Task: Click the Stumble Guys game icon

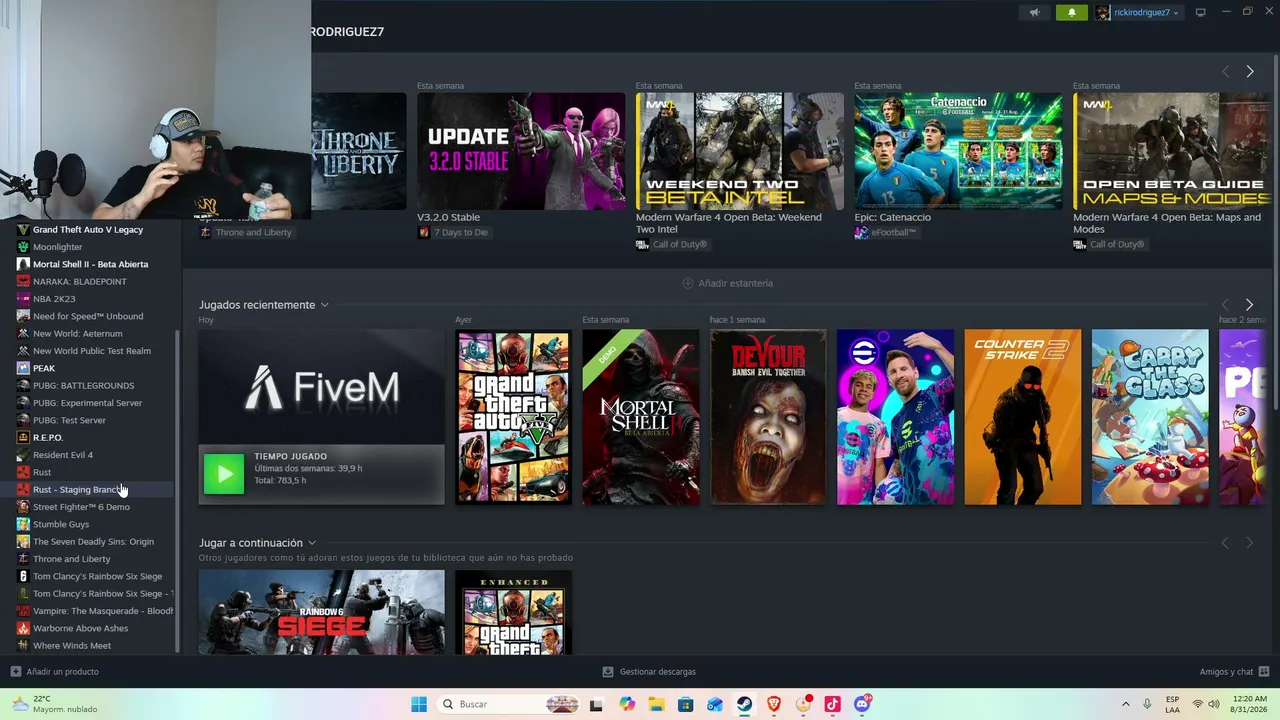Action: (x=23, y=524)
